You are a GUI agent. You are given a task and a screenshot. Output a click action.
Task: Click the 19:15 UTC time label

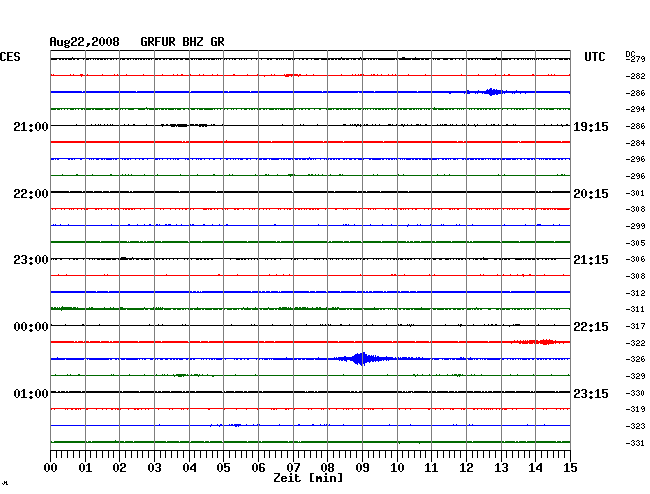tap(591, 127)
